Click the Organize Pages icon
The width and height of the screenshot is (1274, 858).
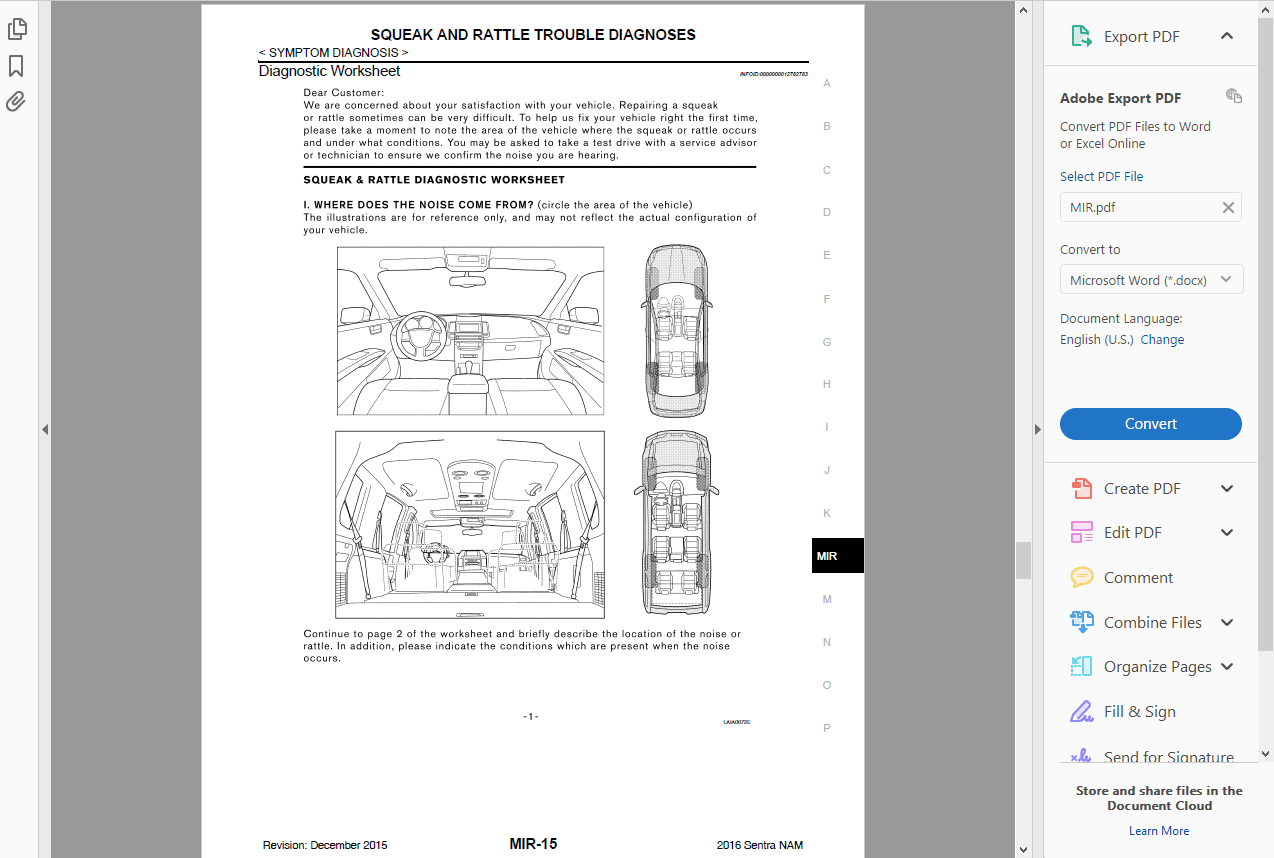[1081, 667]
